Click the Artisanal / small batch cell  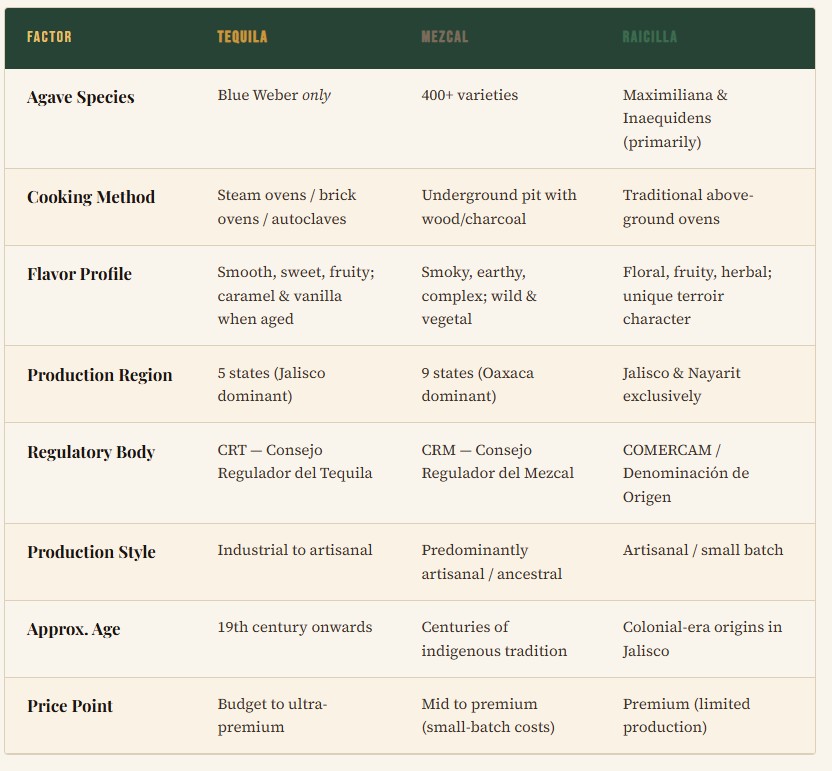[703, 550]
